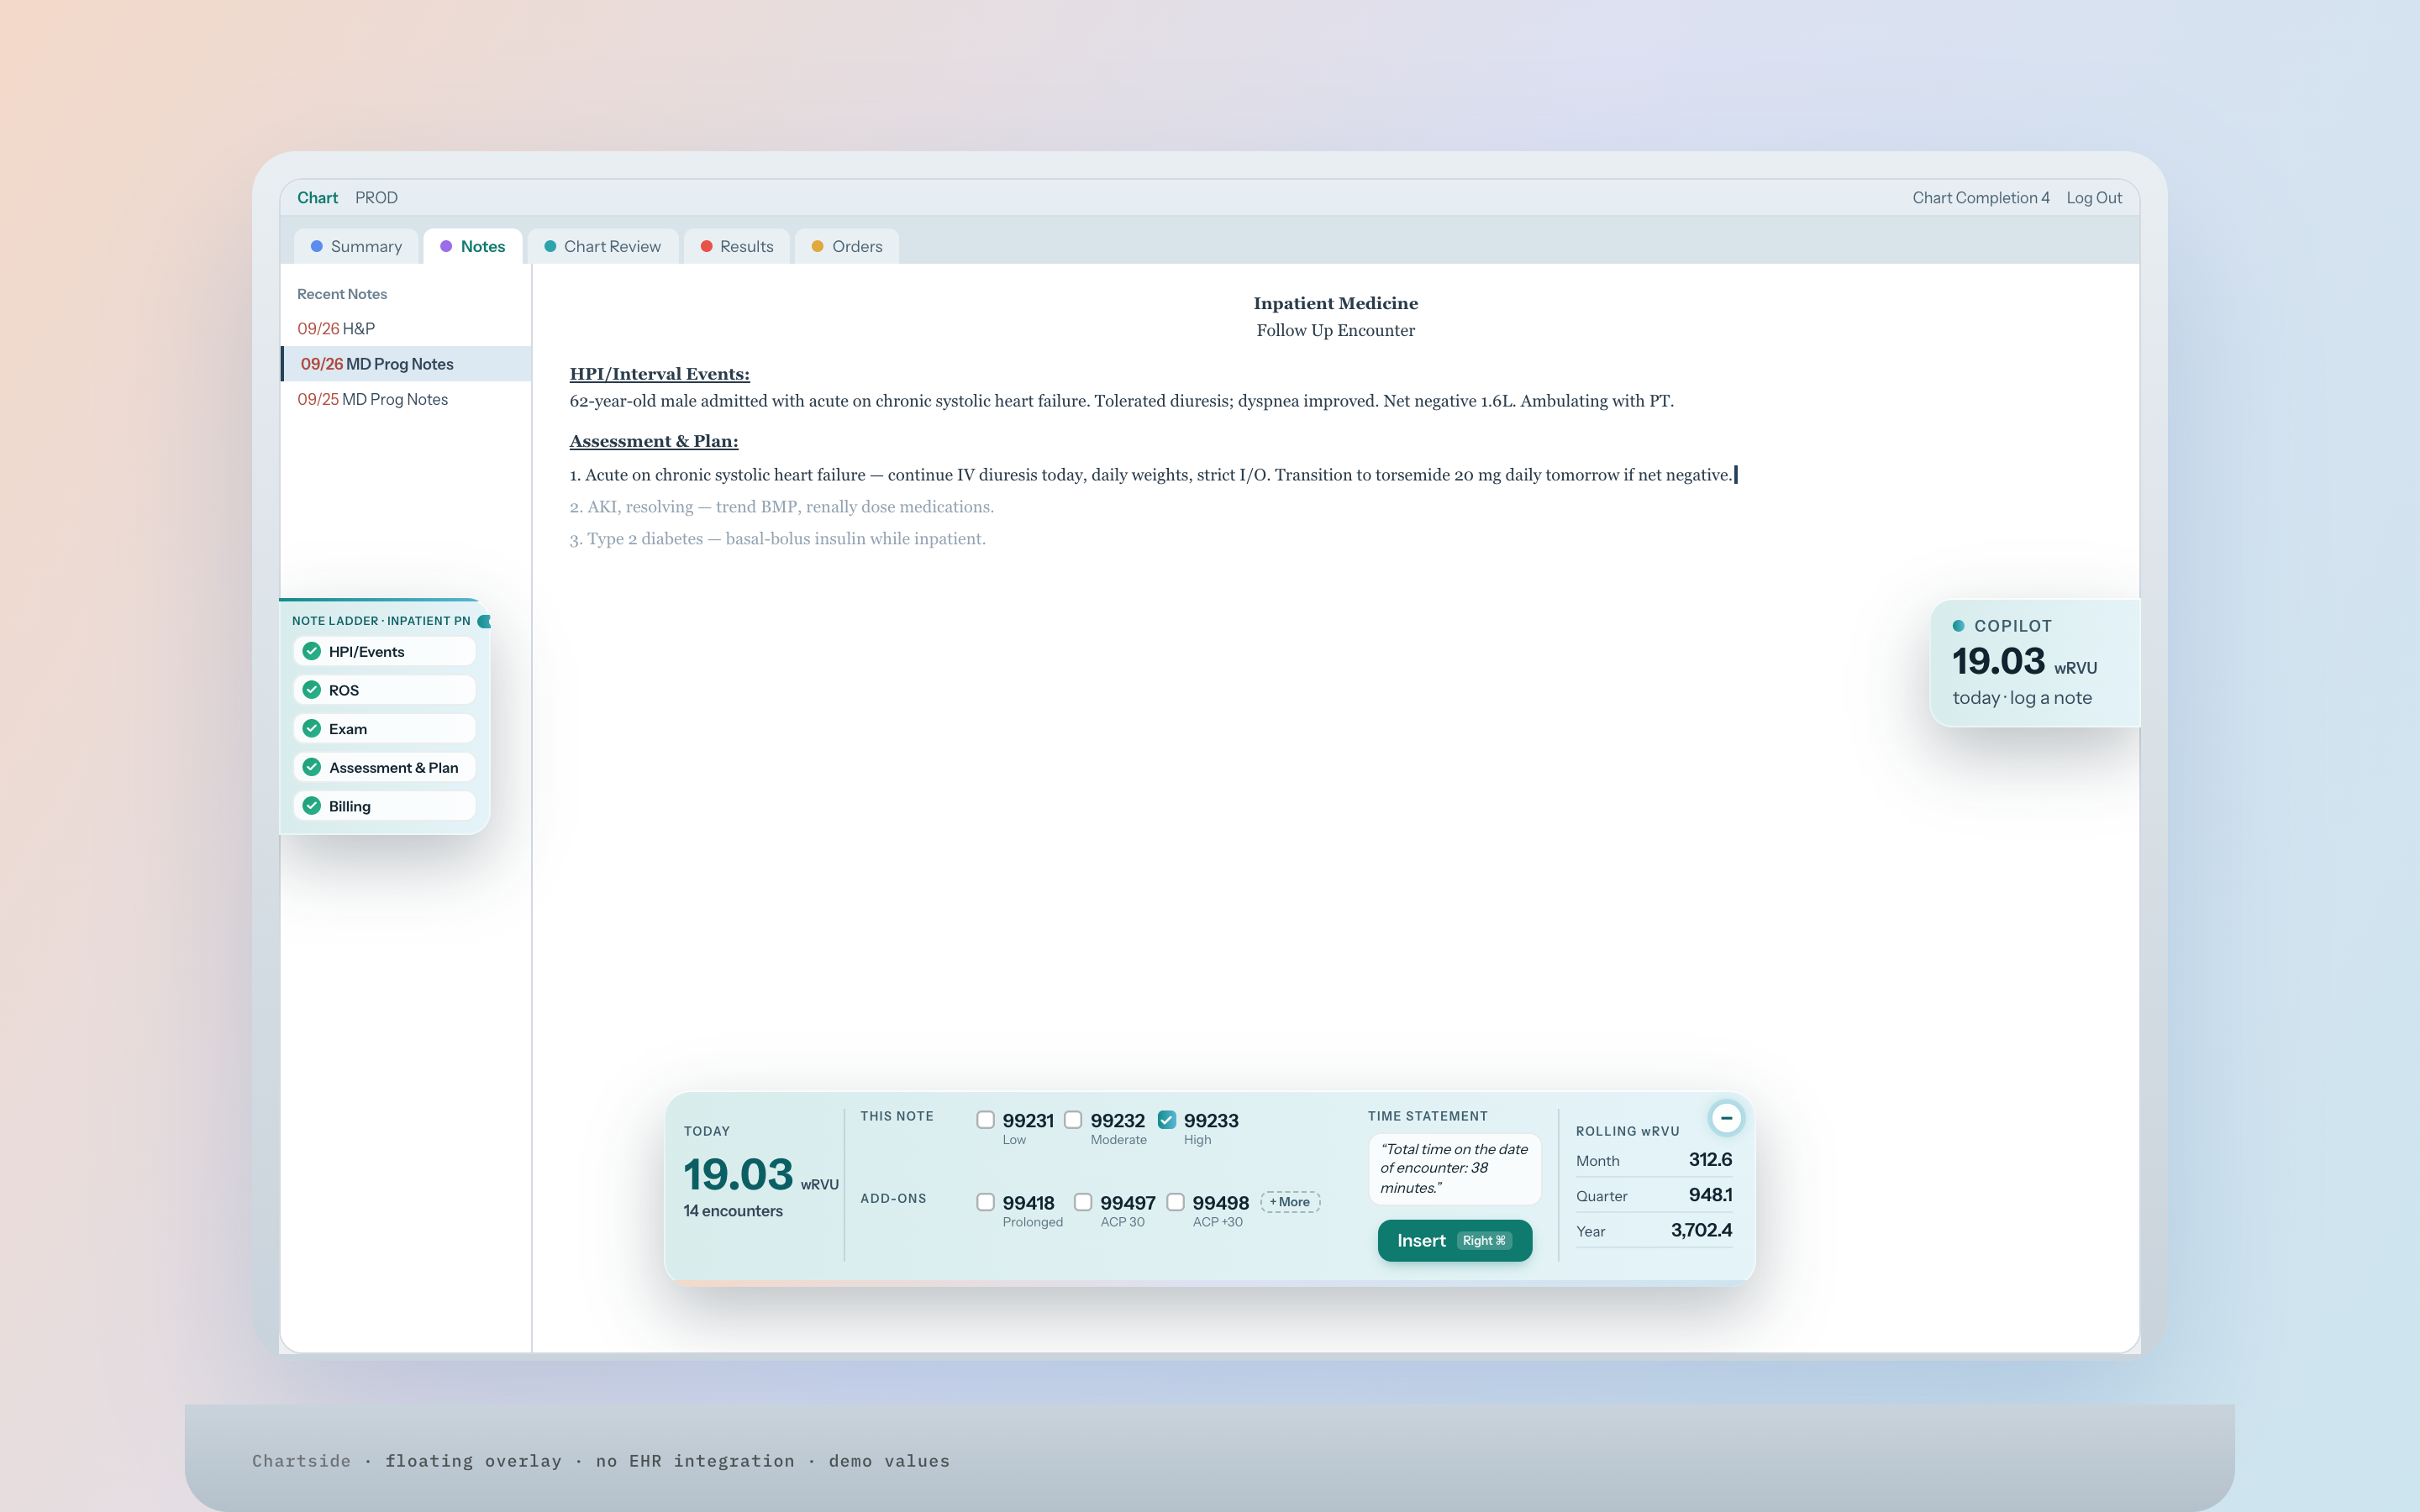
Task: Check the 99497 ACP 30 add-on
Action: point(1083,1202)
